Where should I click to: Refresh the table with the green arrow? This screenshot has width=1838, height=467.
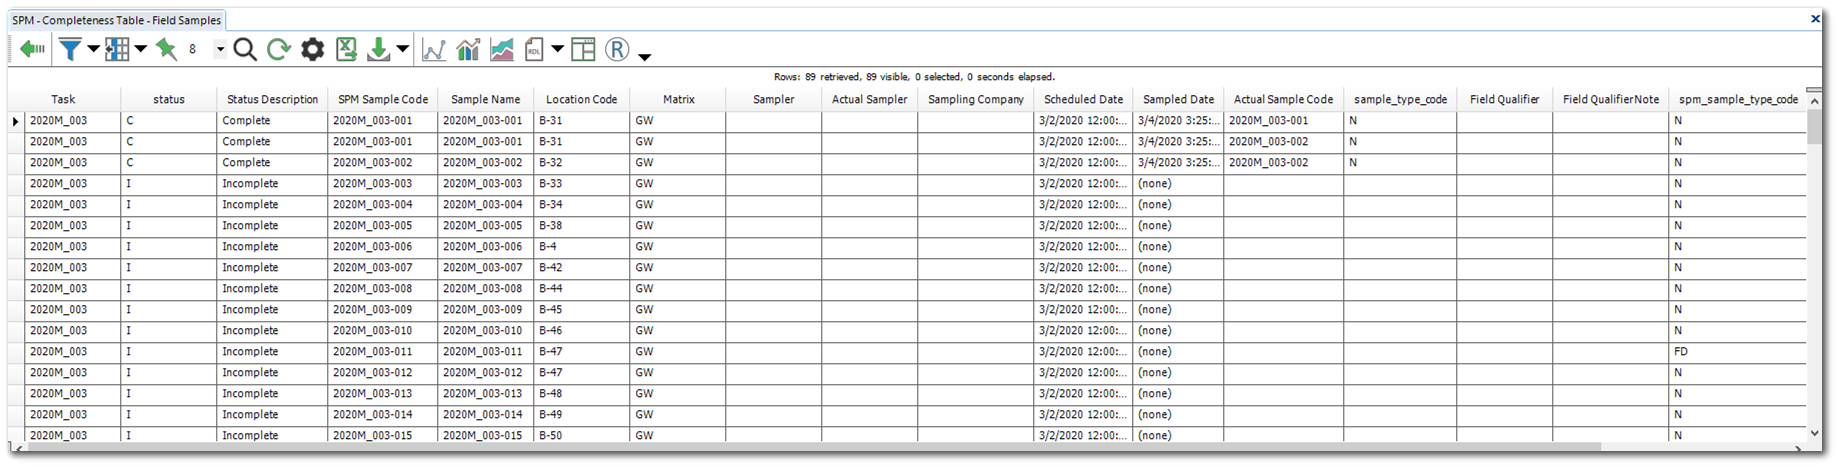click(279, 49)
